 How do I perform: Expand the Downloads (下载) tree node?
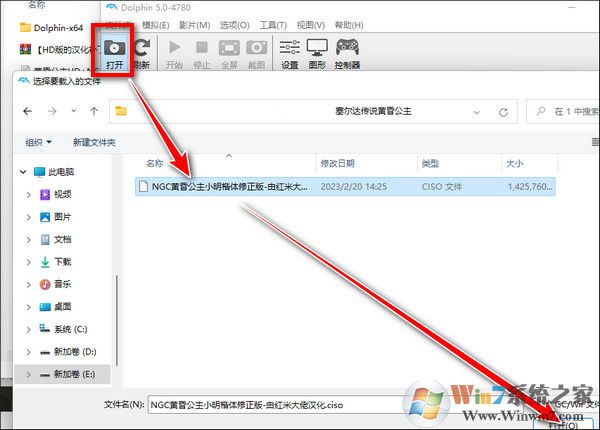[28, 262]
